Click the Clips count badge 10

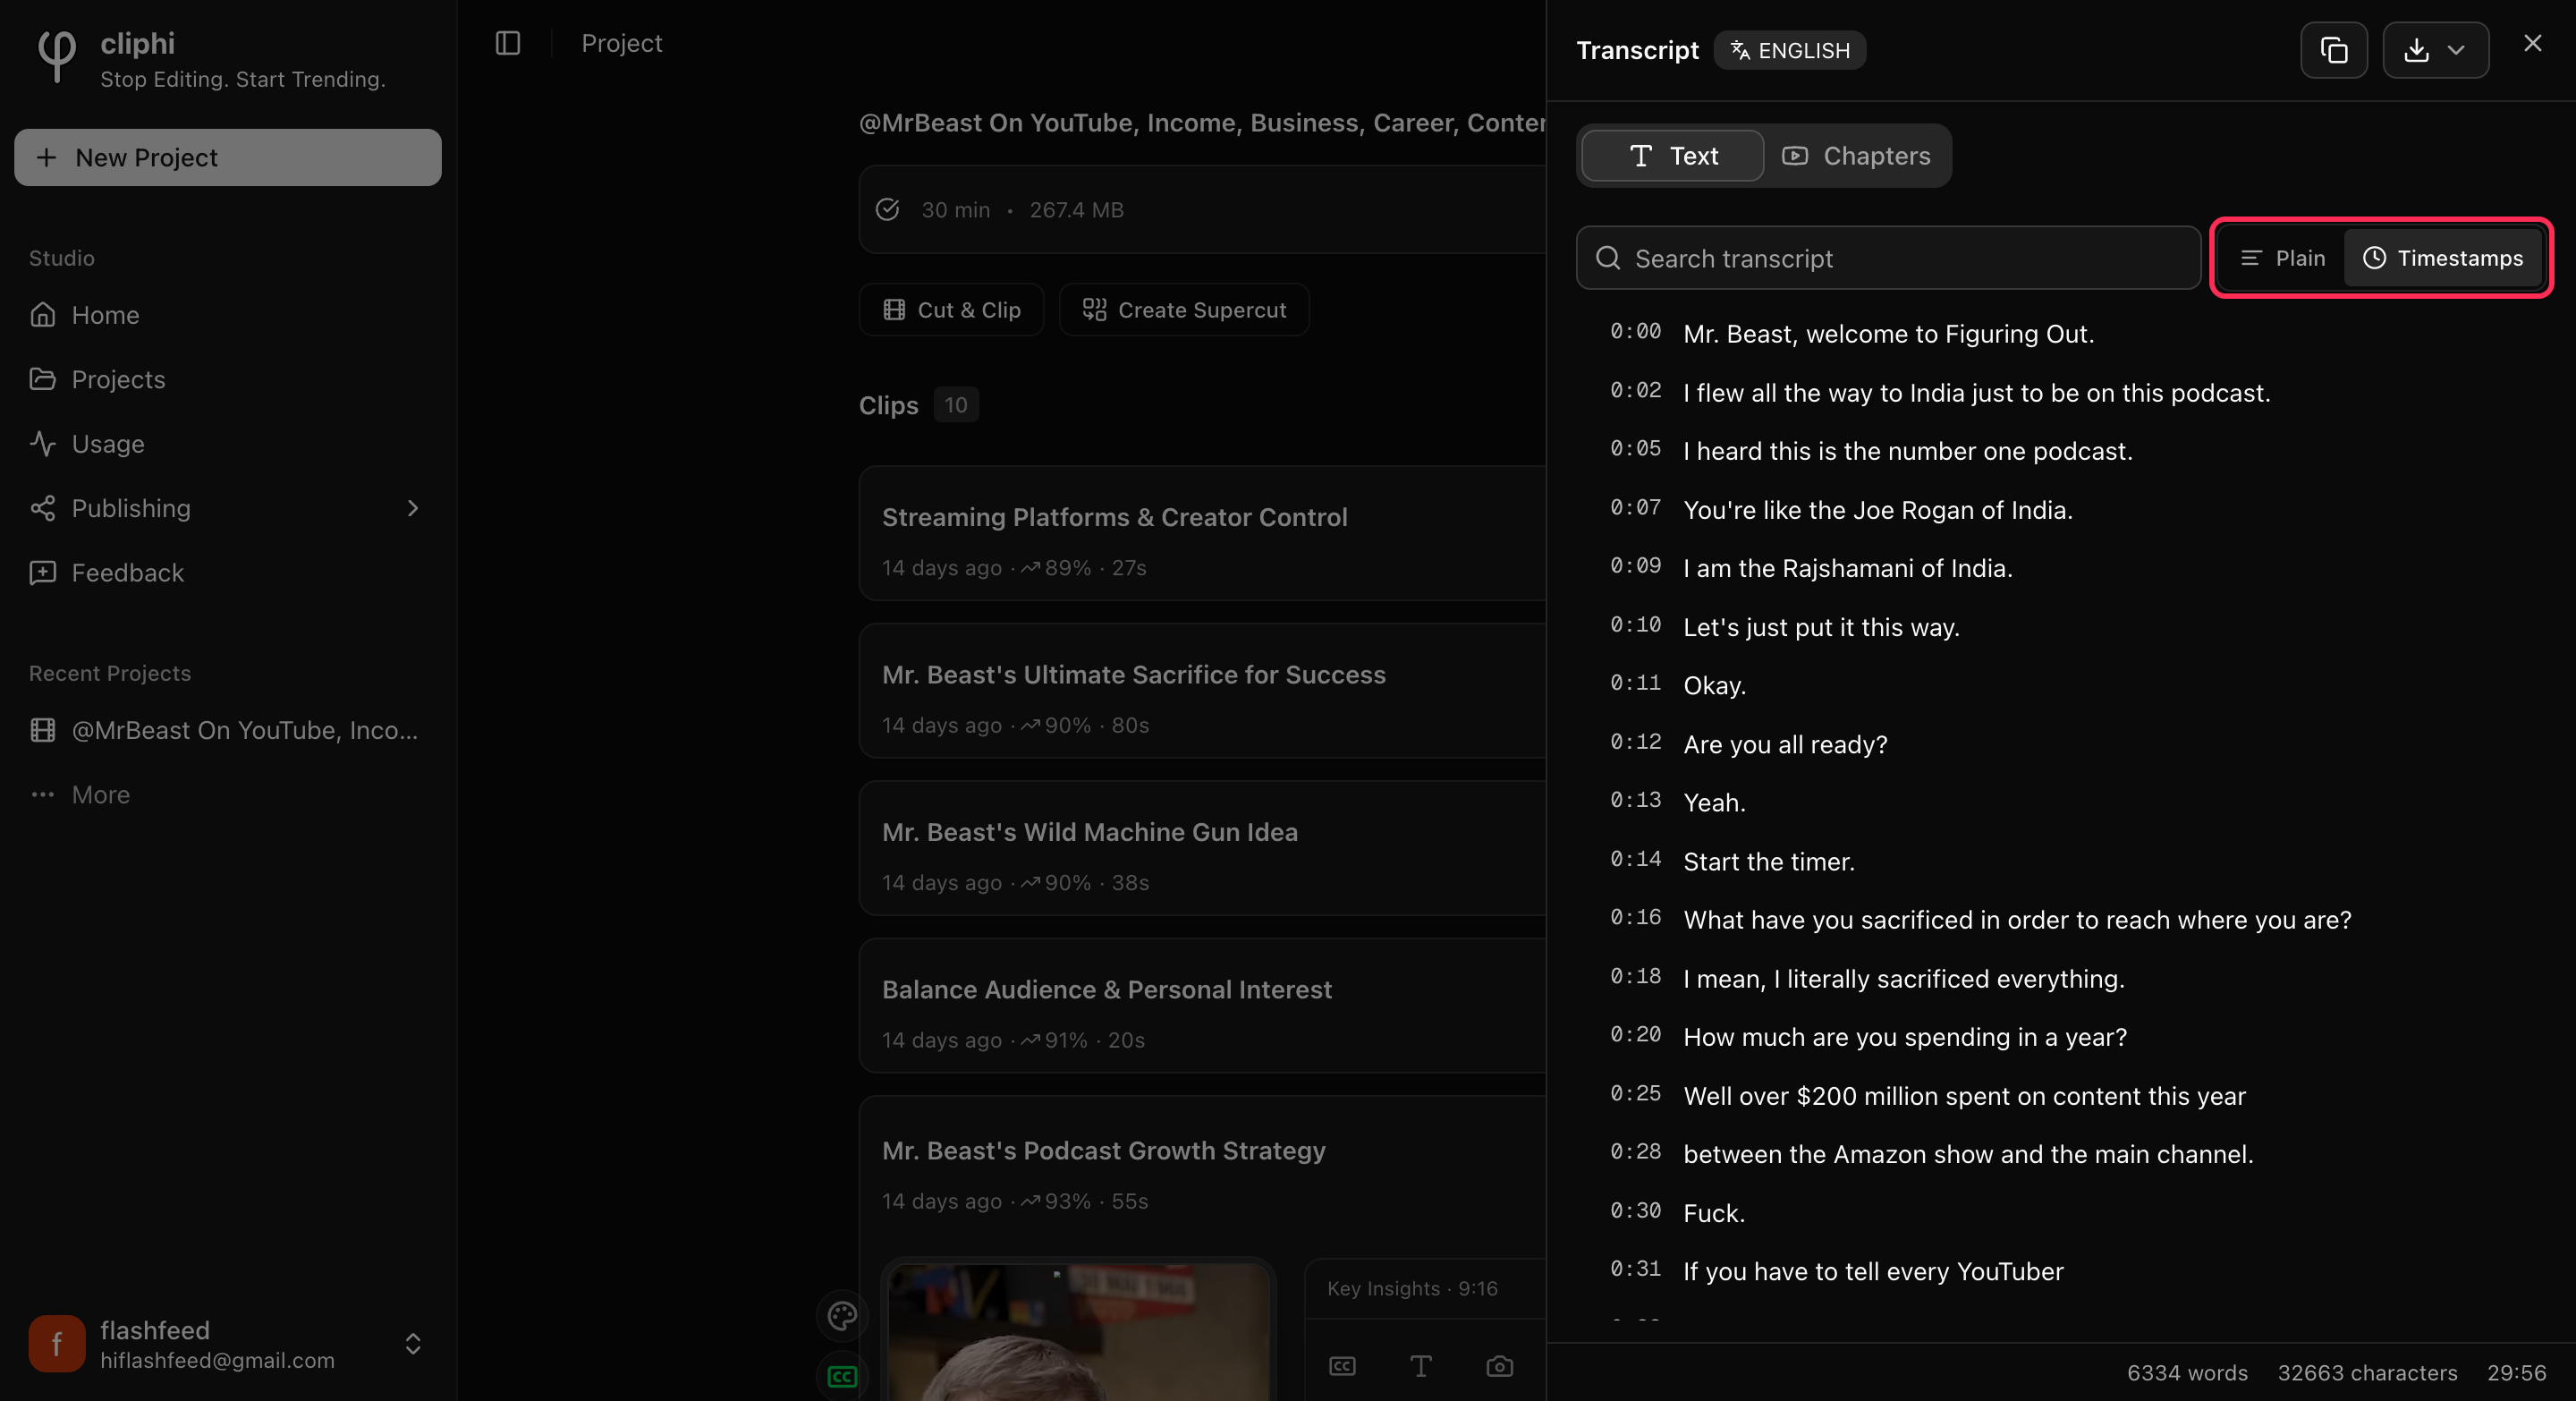click(956, 405)
